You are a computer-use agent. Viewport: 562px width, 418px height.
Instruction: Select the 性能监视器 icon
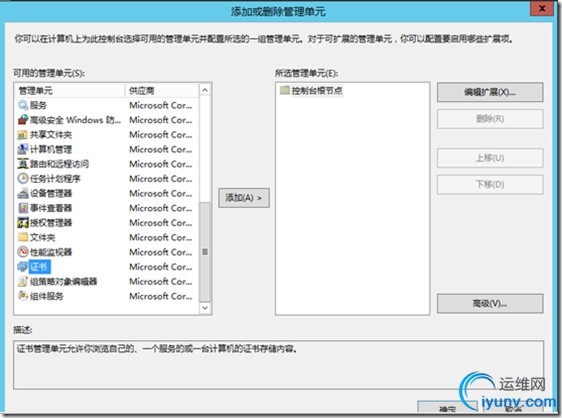click(x=23, y=252)
